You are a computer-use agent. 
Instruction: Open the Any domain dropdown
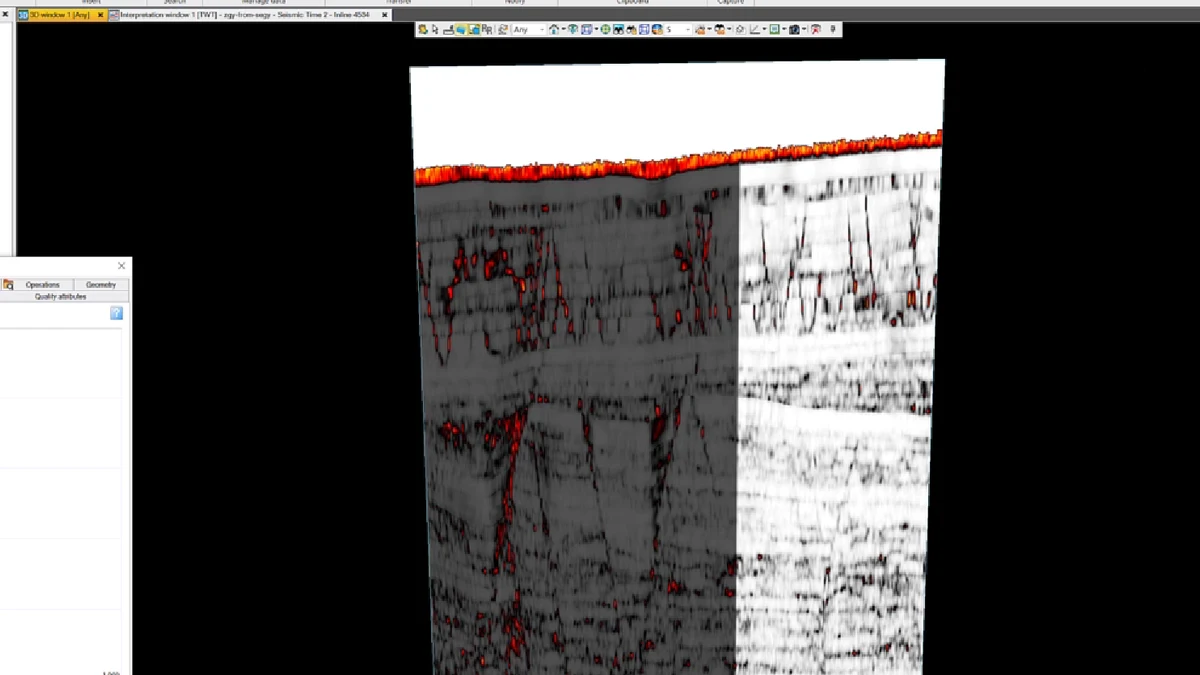pyautogui.click(x=529, y=30)
